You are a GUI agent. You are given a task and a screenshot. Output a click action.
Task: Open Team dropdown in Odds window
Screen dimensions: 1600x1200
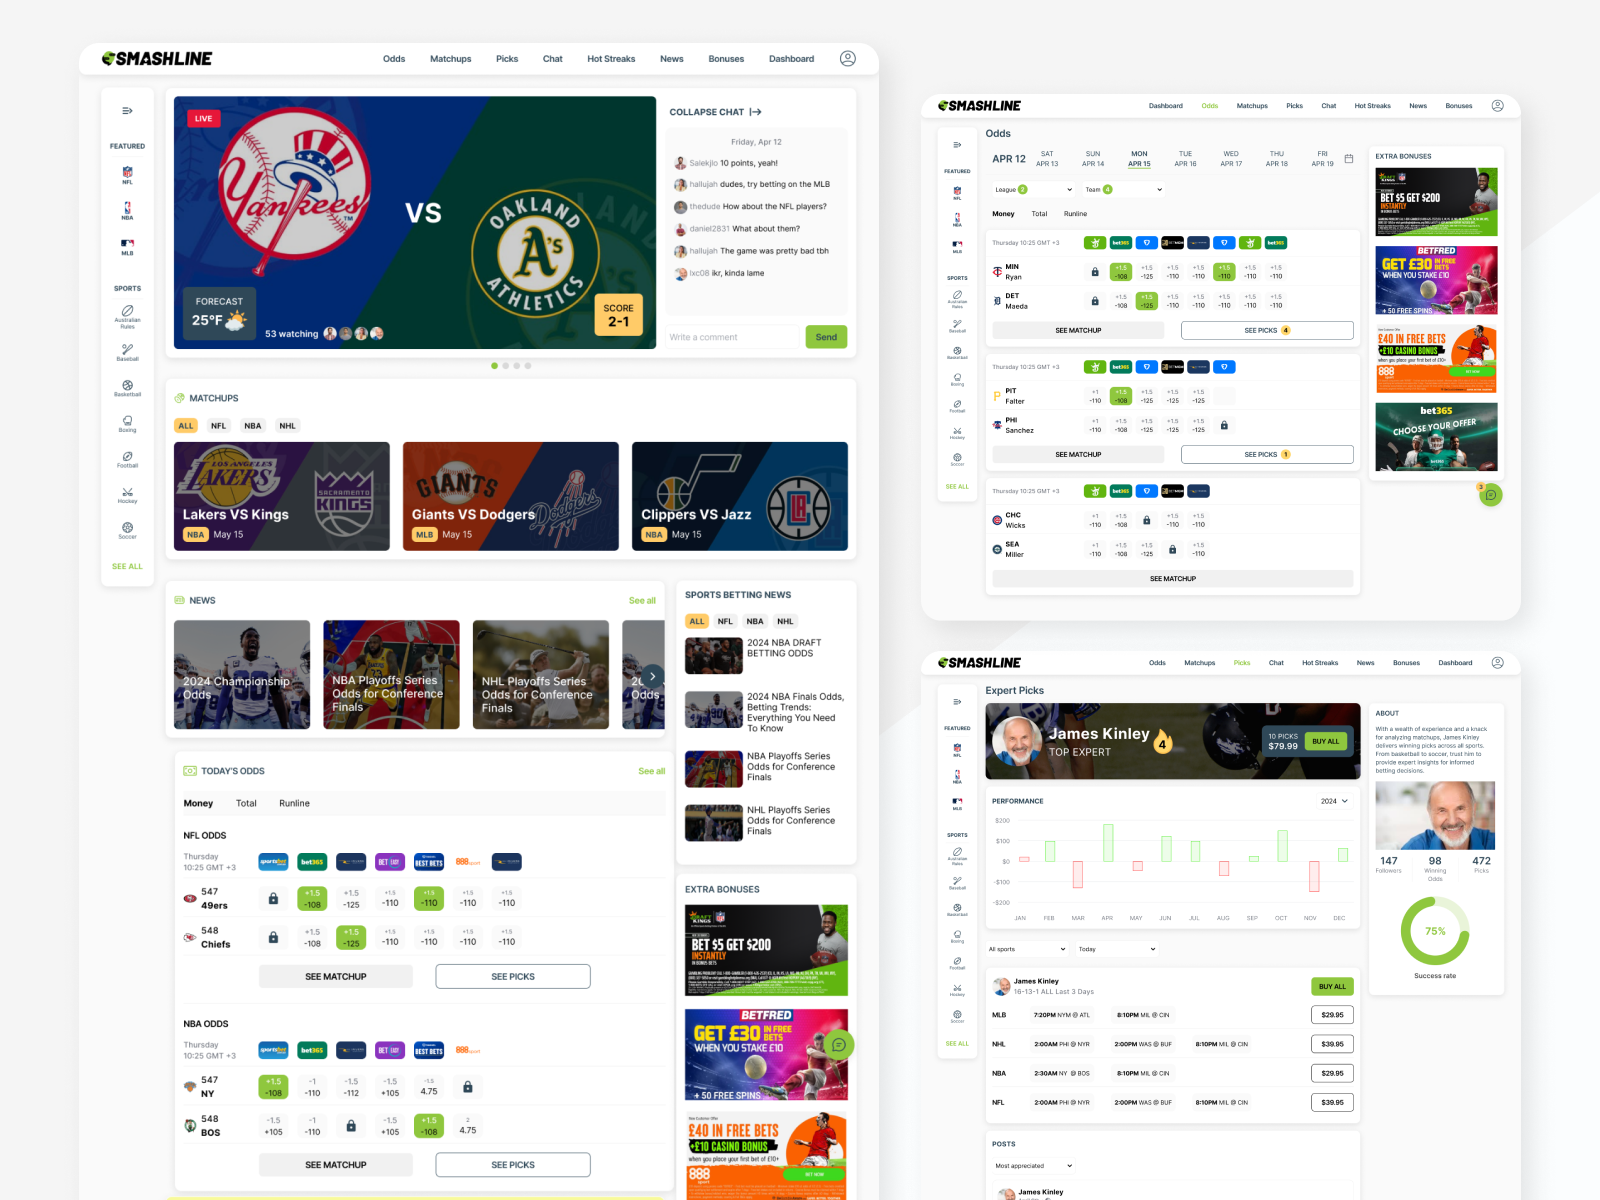pyautogui.click(x=1124, y=190)
